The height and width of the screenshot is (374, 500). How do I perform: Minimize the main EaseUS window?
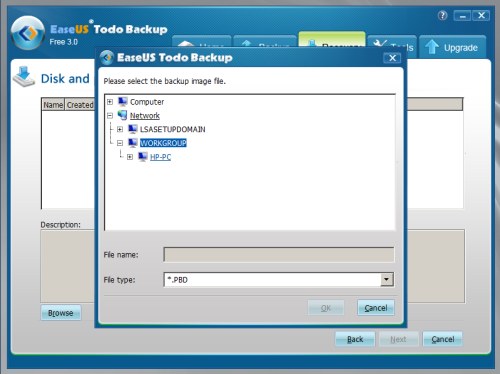click(x=463, y=16)
